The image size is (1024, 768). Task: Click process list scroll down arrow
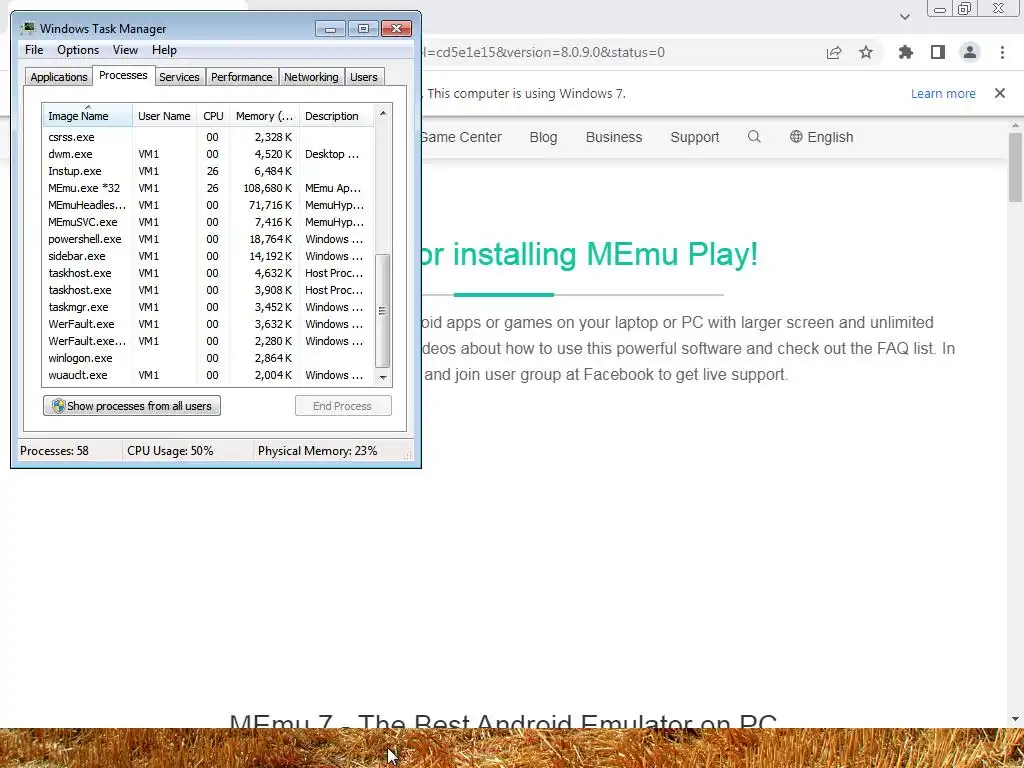tap(383, 377)
